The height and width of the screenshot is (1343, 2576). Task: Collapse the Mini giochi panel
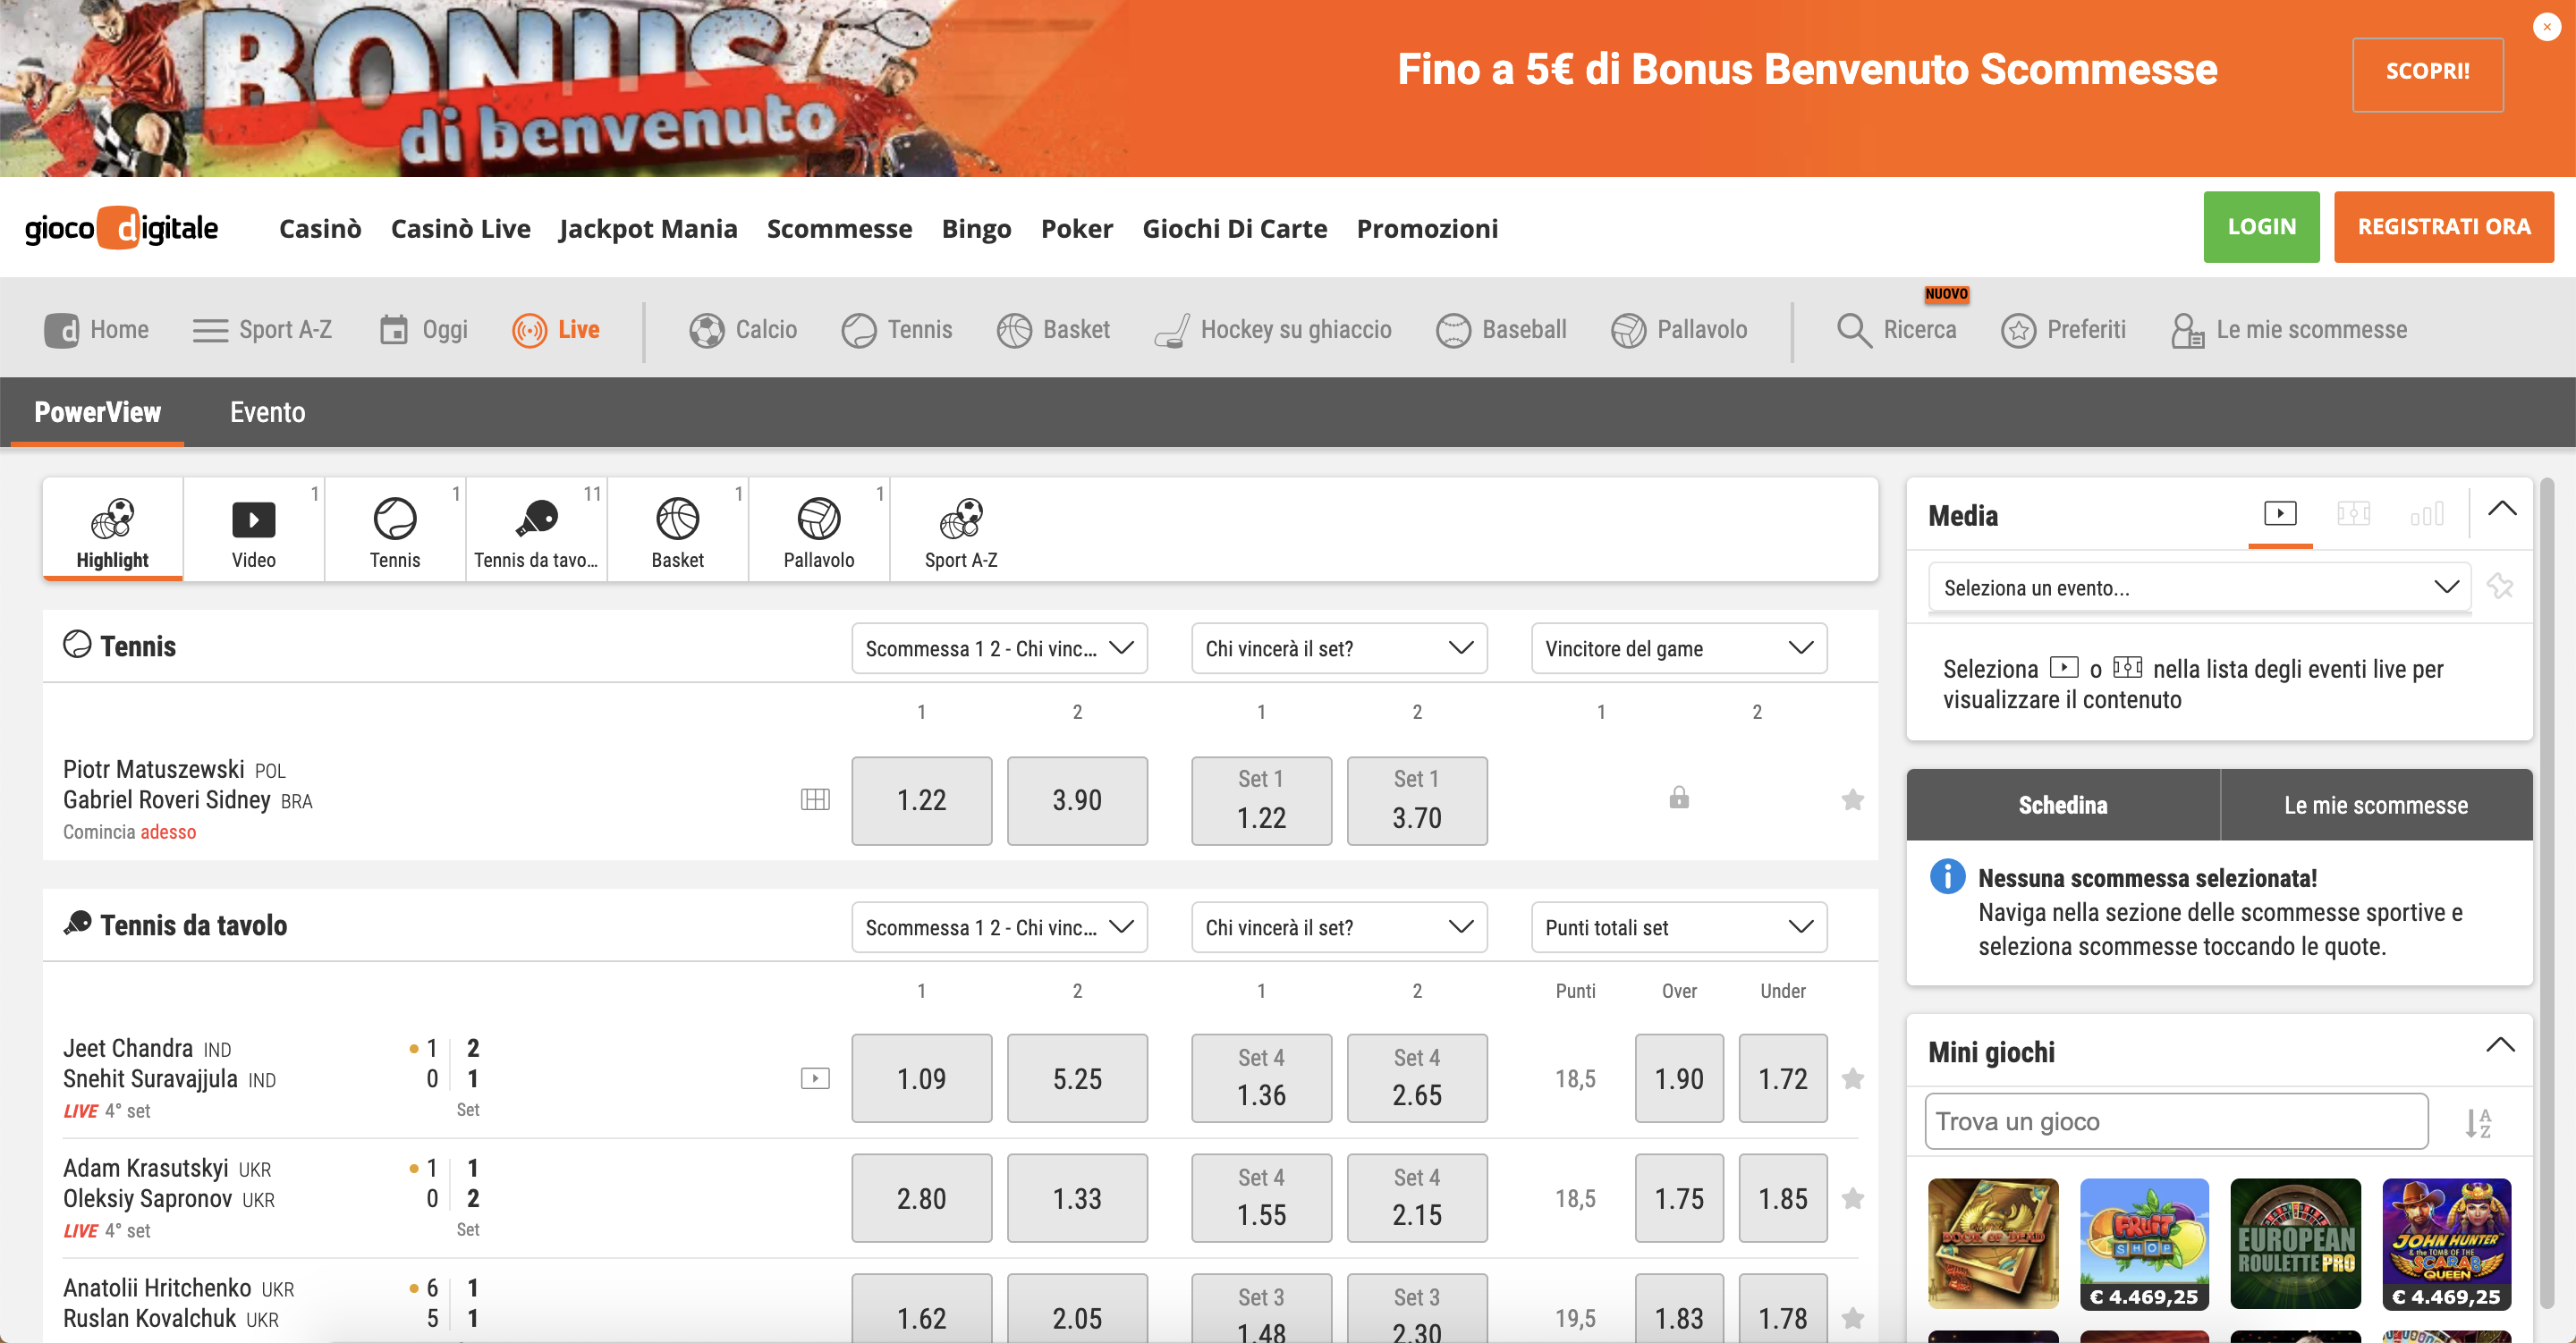point(2502,1046)
